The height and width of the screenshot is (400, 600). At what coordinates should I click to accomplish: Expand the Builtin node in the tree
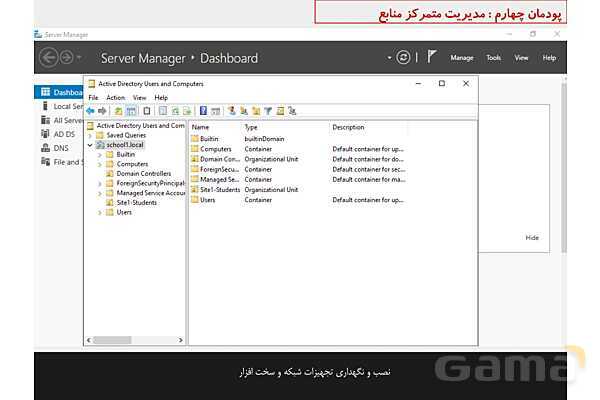(100, 155)
